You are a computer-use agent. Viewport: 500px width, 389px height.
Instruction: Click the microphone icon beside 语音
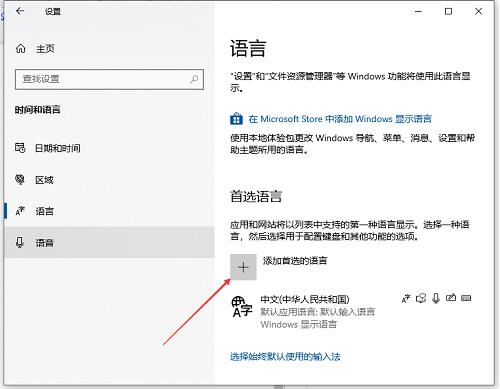[20, 242]
